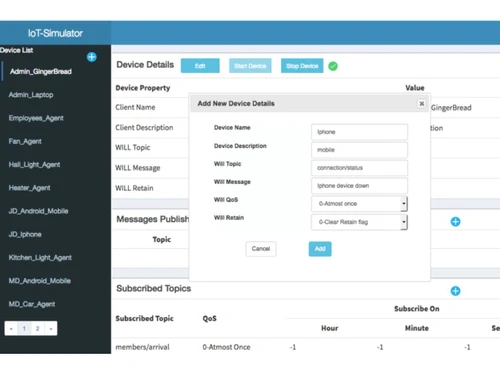
Task: Go to page 2 of device list
Action: click(x=37, y=328)
